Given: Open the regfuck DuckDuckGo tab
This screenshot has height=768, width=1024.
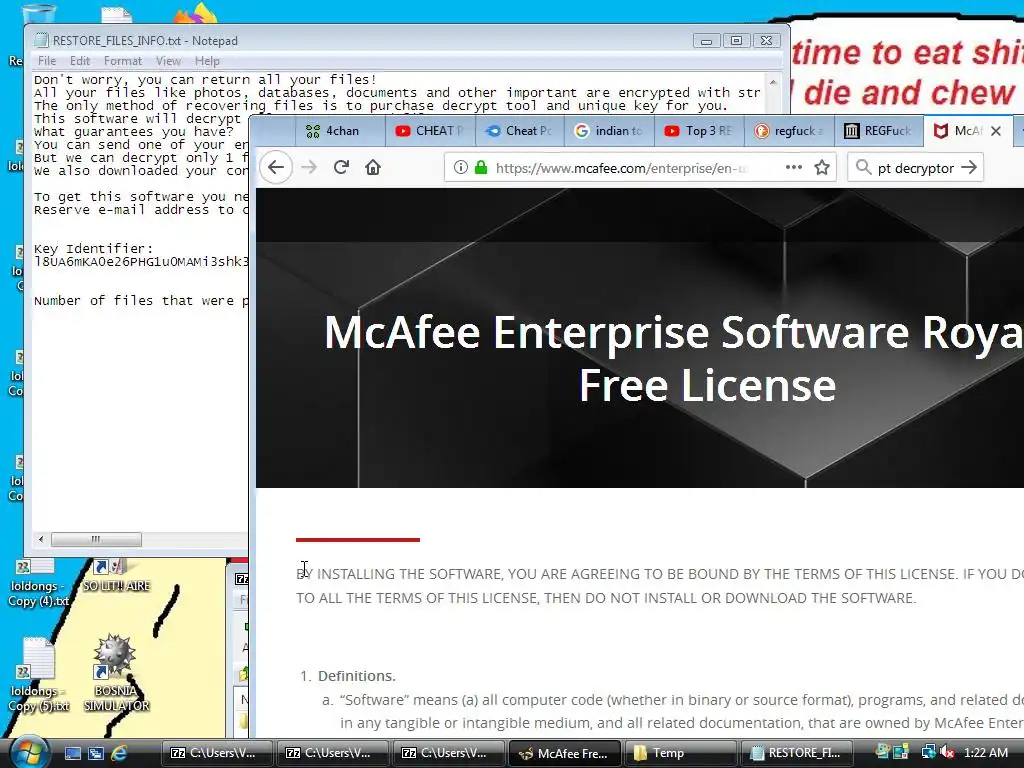Looking at the screenshot, I should pos(788,131).
